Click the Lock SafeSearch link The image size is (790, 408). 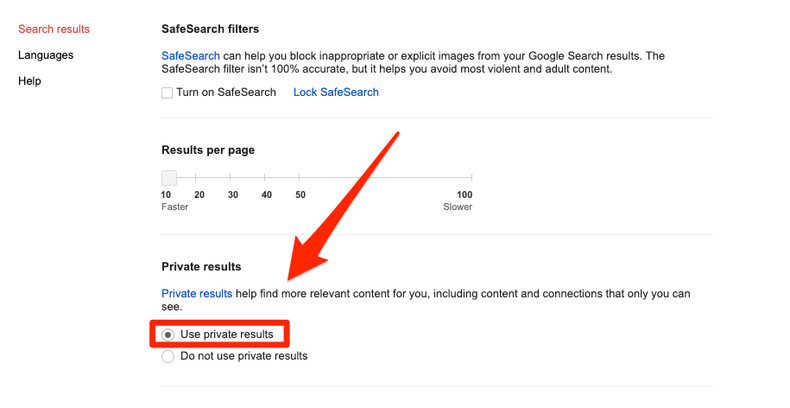click(336, 93)
